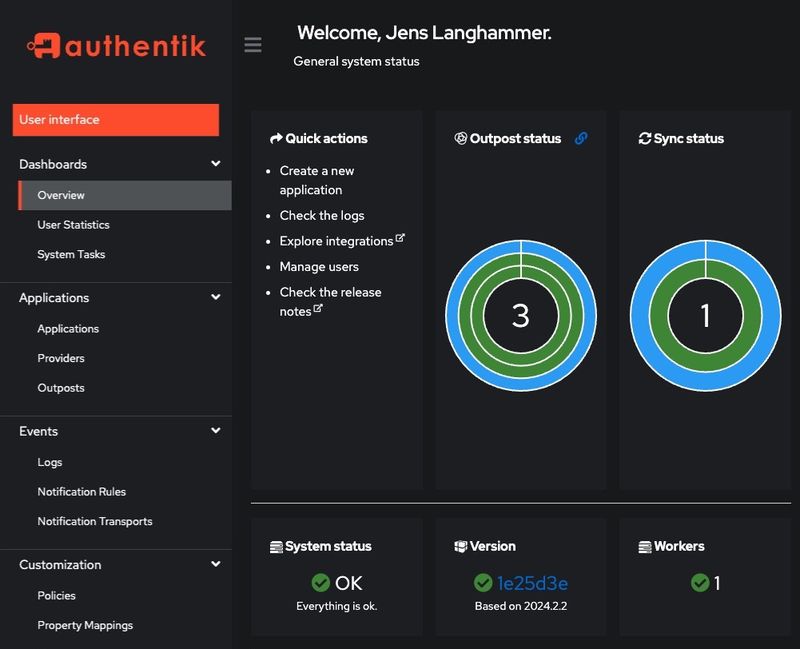Viewport: 800px width, 649px height.
Task: Click the Workers icon
Action: tap(644, 546)
